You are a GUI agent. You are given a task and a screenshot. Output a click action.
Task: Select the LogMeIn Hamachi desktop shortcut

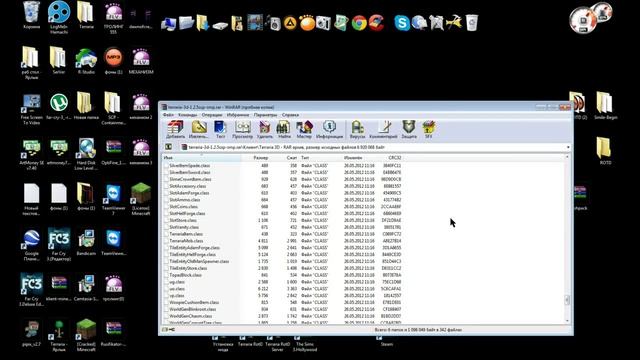point(59,17)
